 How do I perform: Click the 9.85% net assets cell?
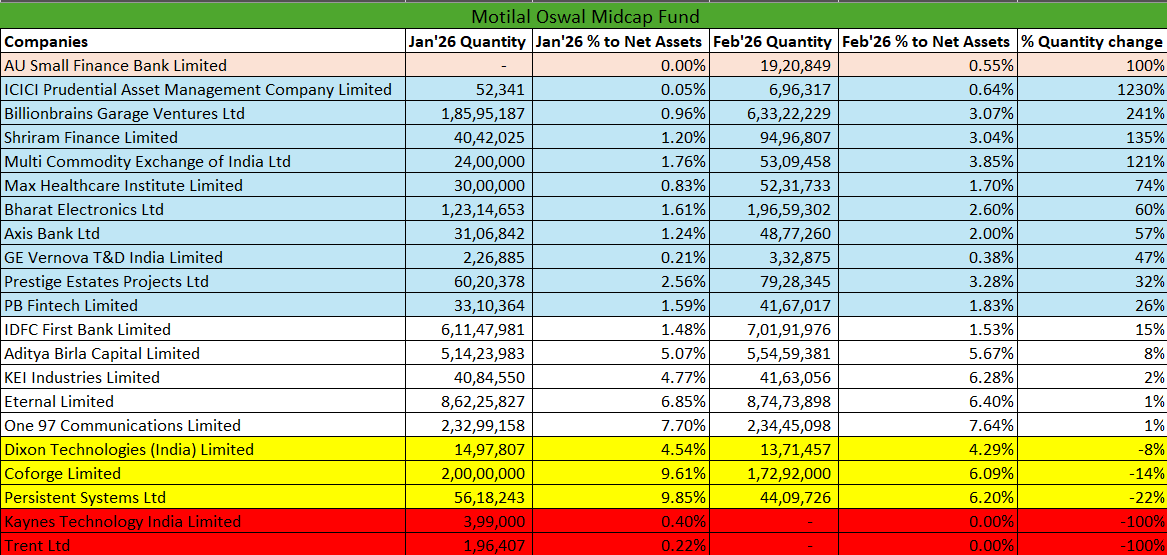621,497
